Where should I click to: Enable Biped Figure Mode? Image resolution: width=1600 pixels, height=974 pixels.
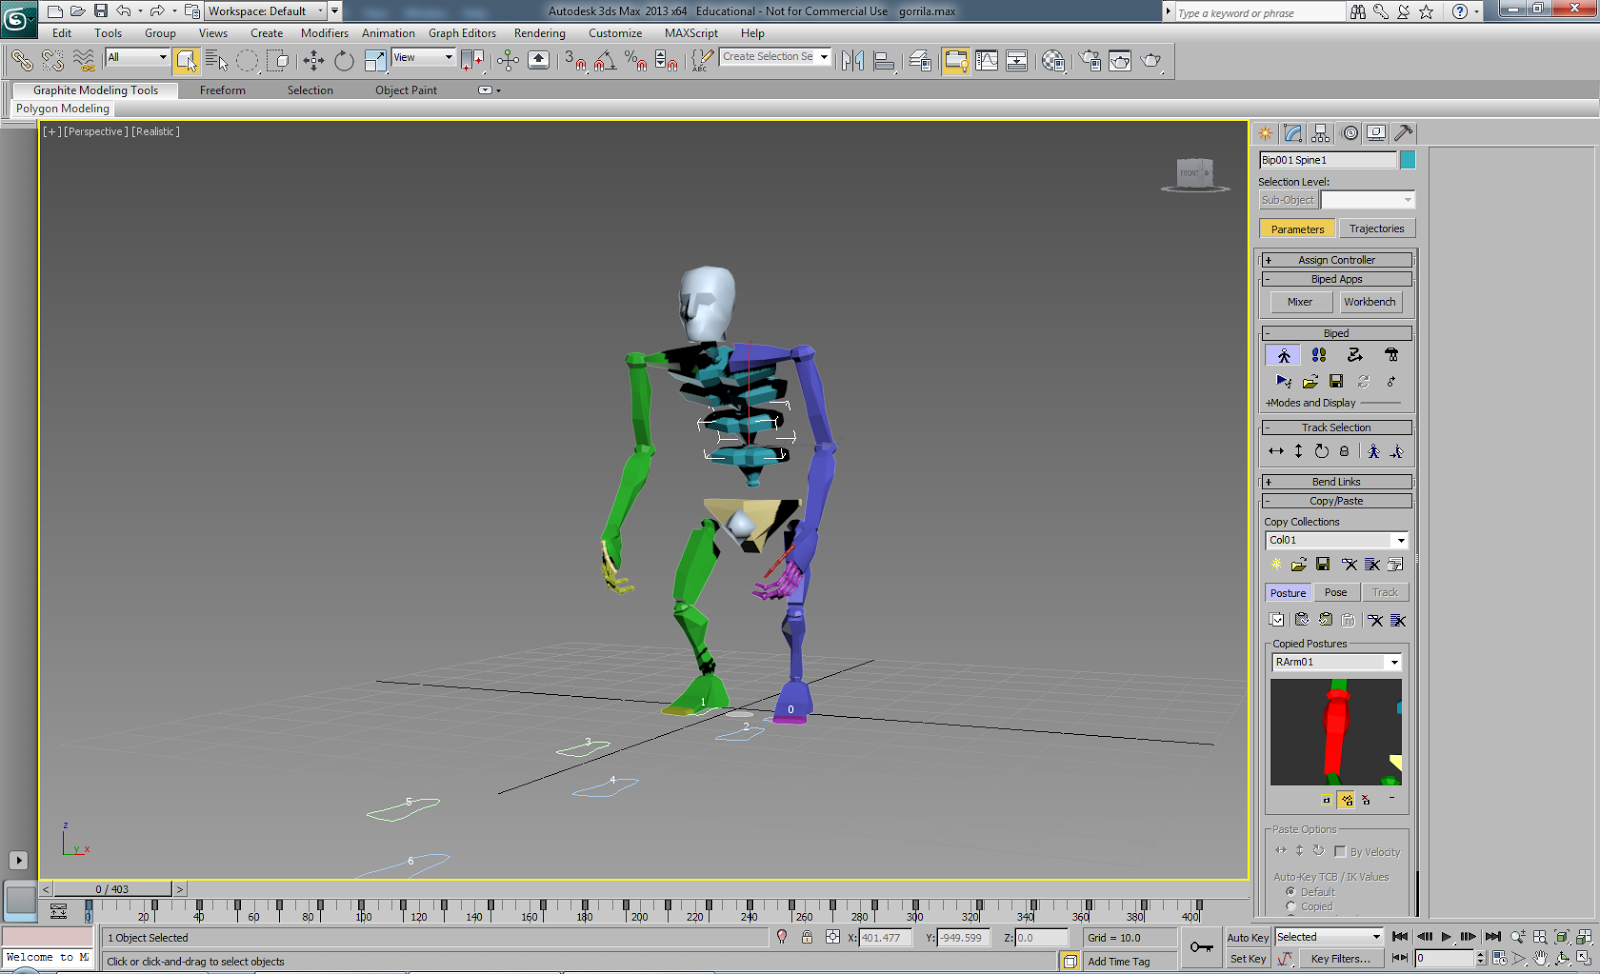click(x=1284, y=356)
